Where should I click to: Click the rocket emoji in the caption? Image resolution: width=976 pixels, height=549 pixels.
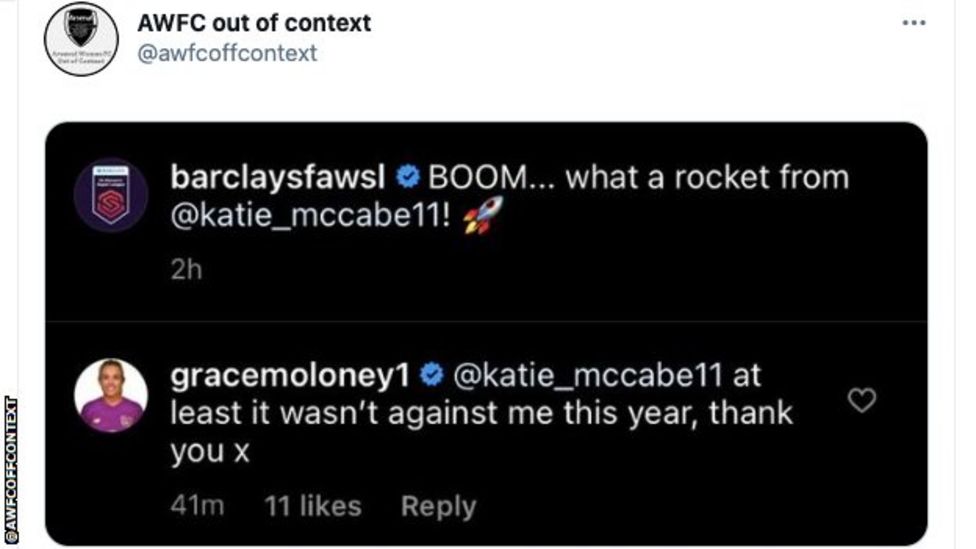483,216
